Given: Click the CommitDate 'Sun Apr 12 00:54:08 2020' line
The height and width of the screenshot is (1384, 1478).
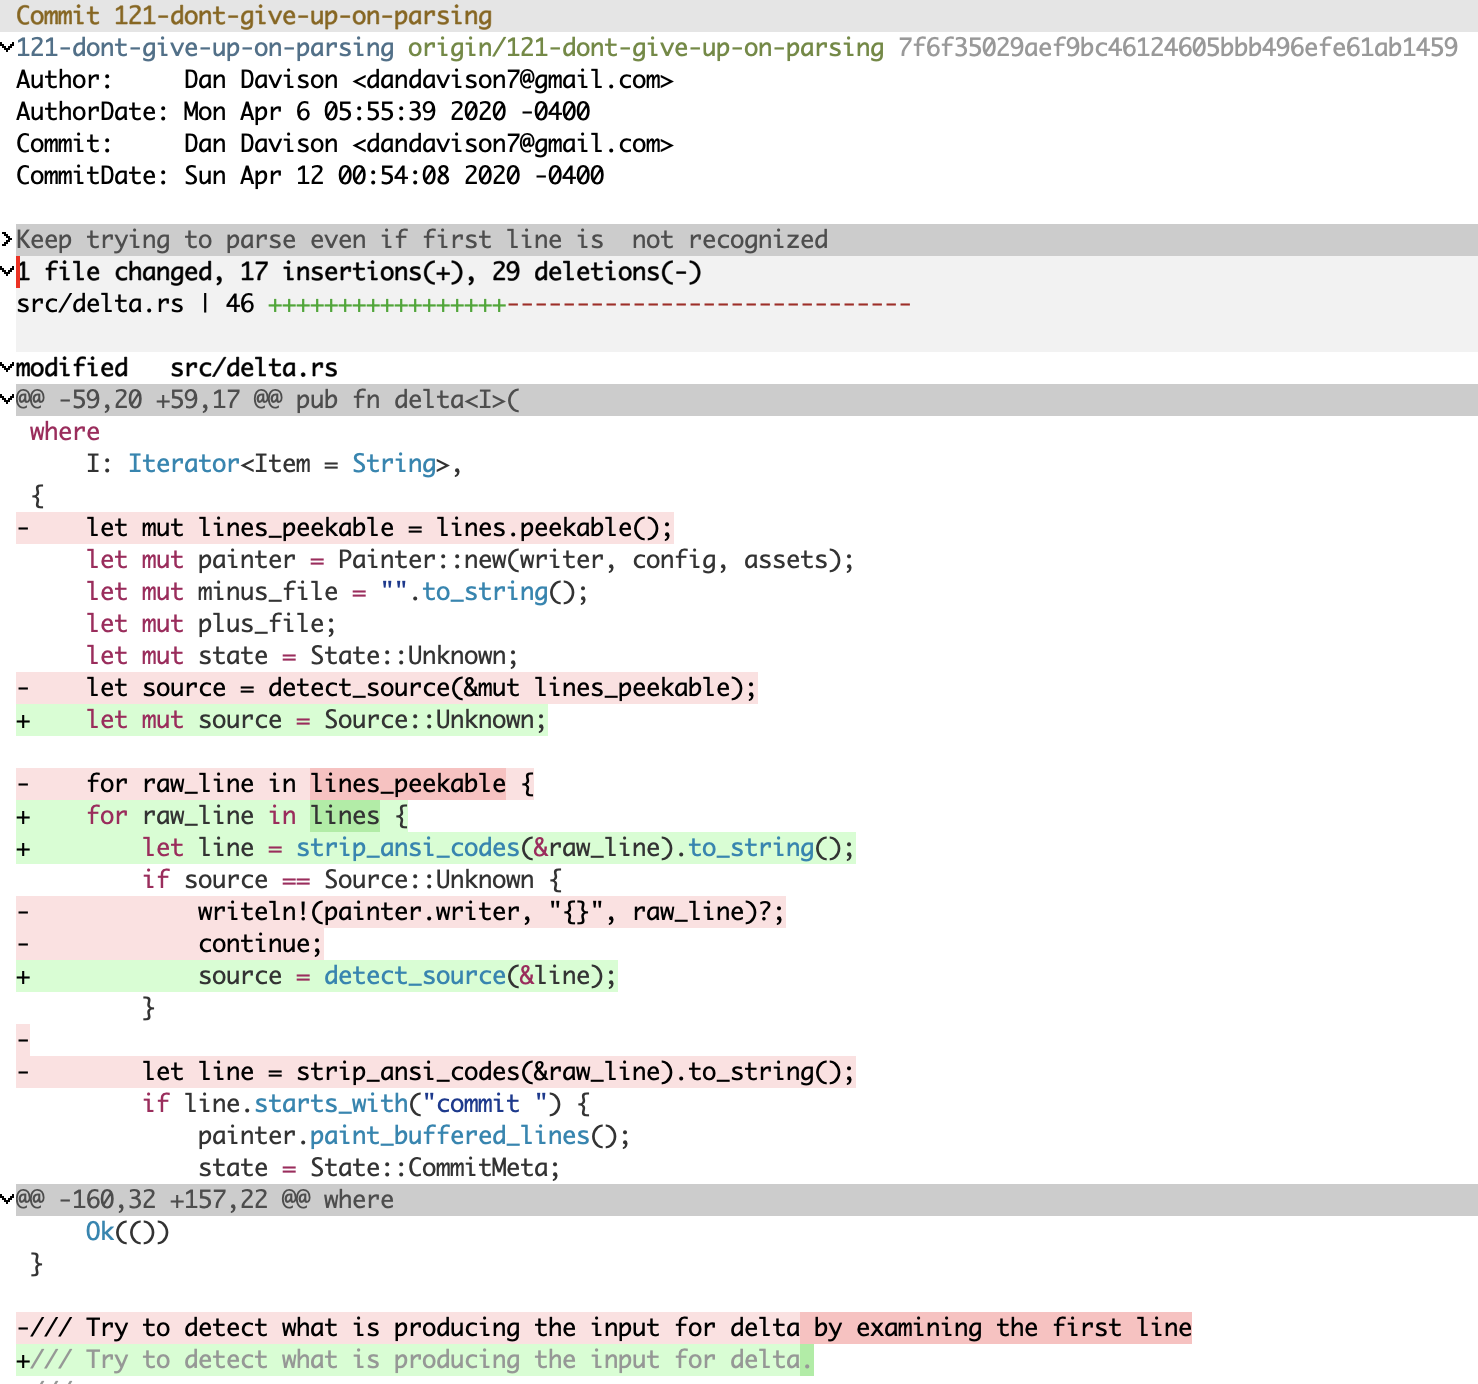Looking at the screenshot, I should (x=310, y=175).
